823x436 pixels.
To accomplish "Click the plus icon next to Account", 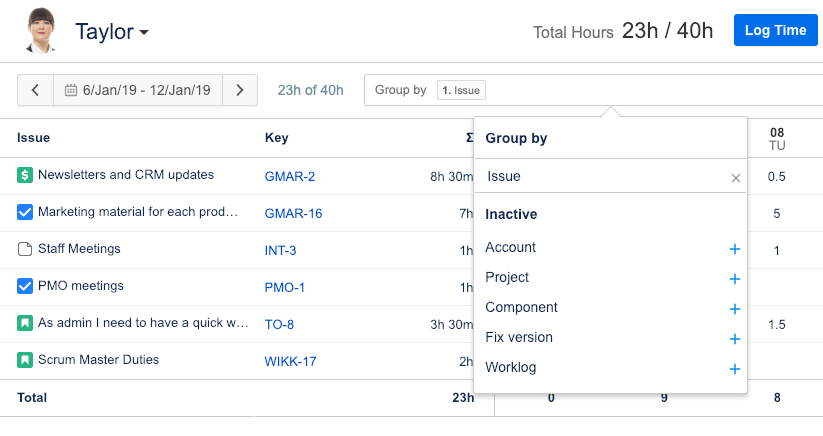I will pos(735,249).
